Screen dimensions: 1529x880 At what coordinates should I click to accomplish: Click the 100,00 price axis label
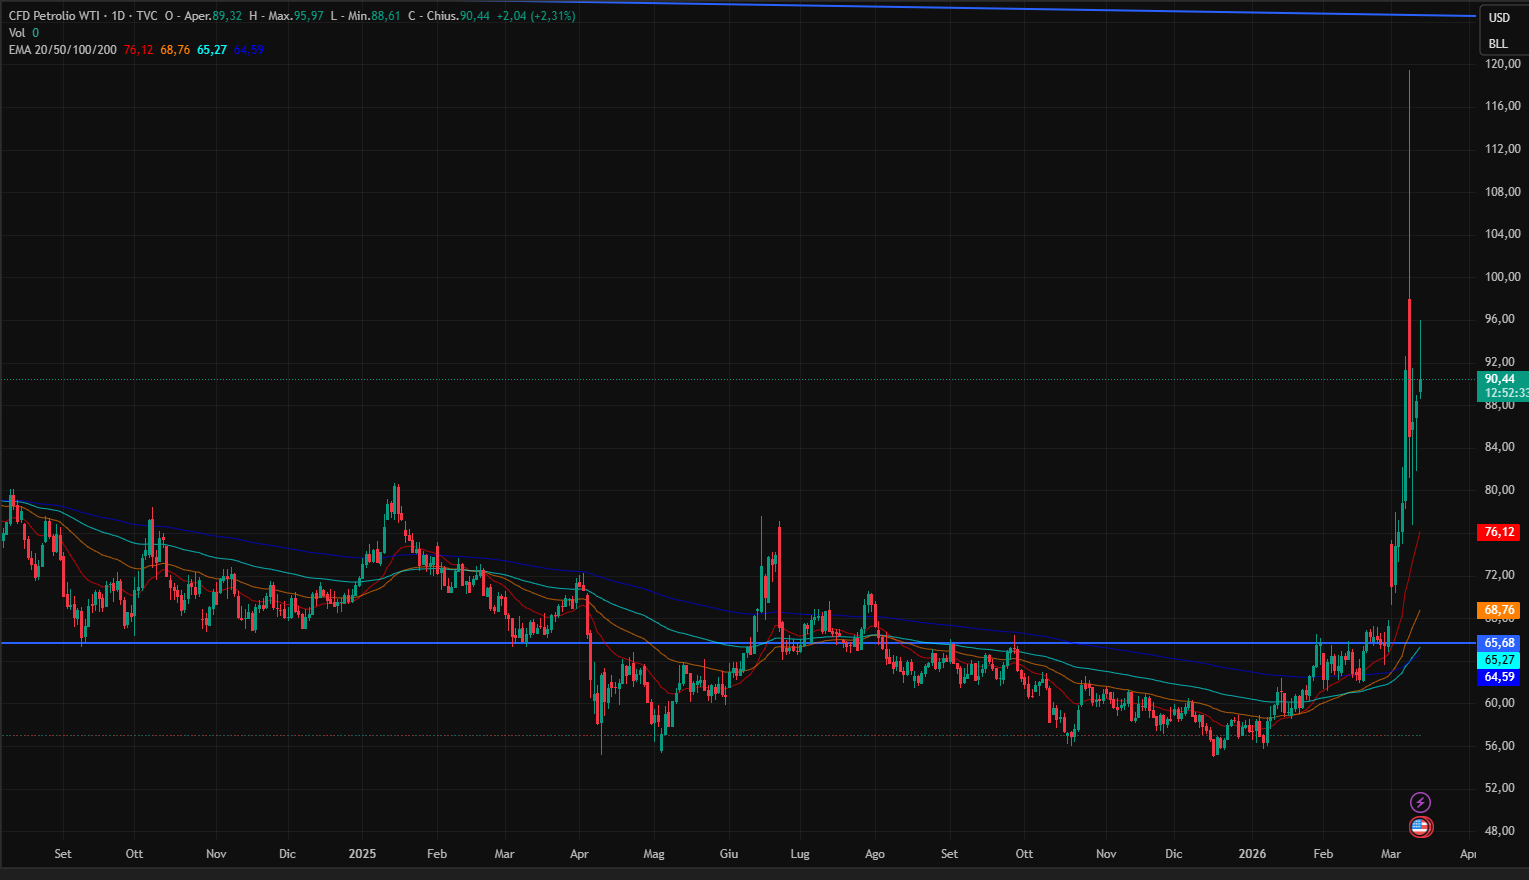click(x=1502, y=277)
